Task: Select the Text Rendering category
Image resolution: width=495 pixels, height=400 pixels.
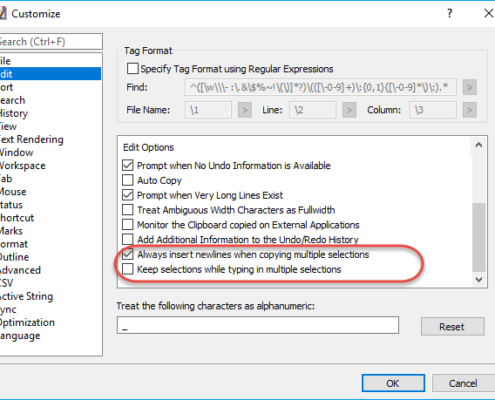Action: click(x=31, y=139)
